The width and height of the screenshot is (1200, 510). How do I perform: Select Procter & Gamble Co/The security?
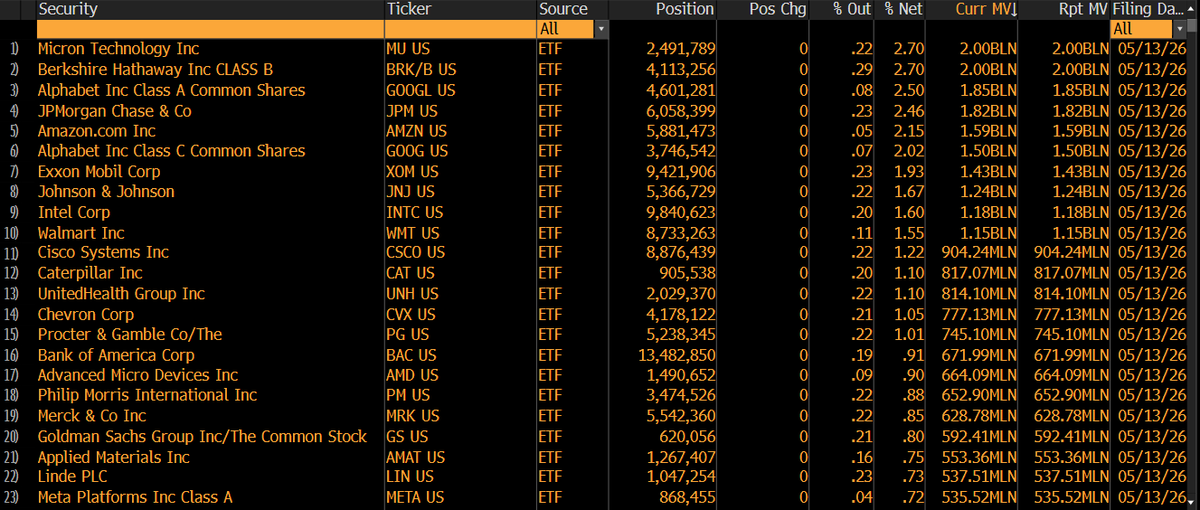pos(130,334)
